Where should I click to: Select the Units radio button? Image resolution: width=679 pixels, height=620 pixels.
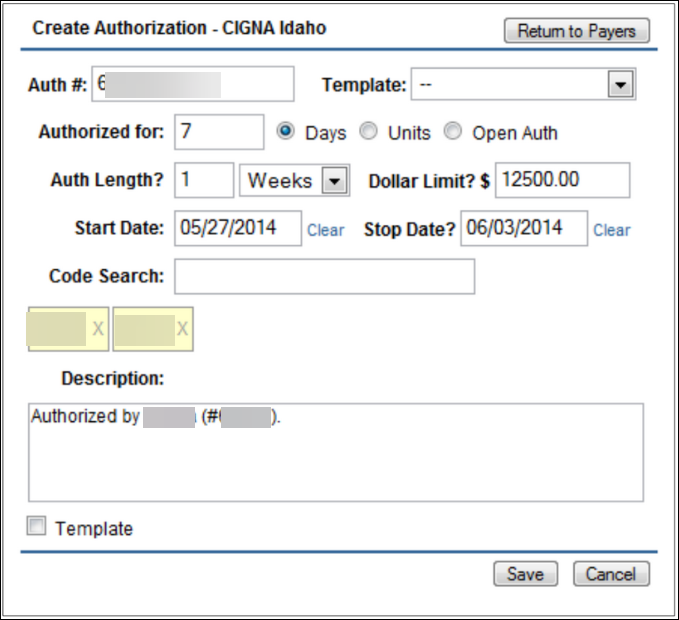(368, 131)
